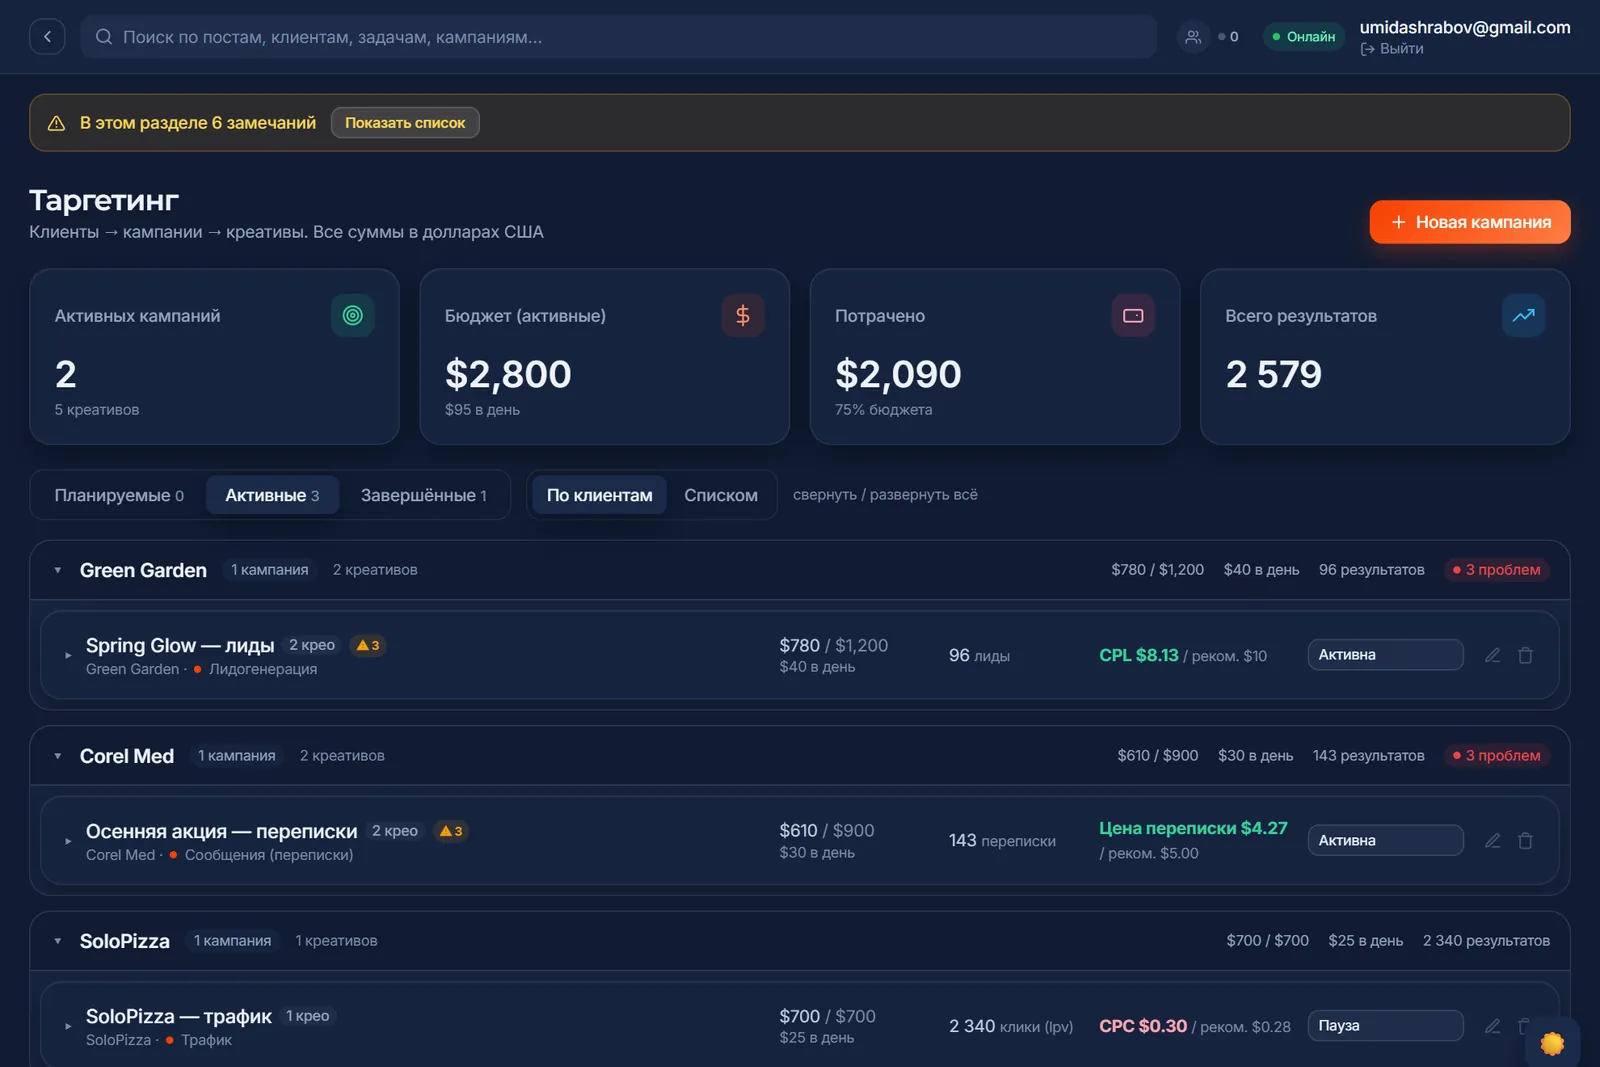Viewport: 1600px width, 1067px height.
Task: Click the search field Поиск по постам
Action: [619, 37]
